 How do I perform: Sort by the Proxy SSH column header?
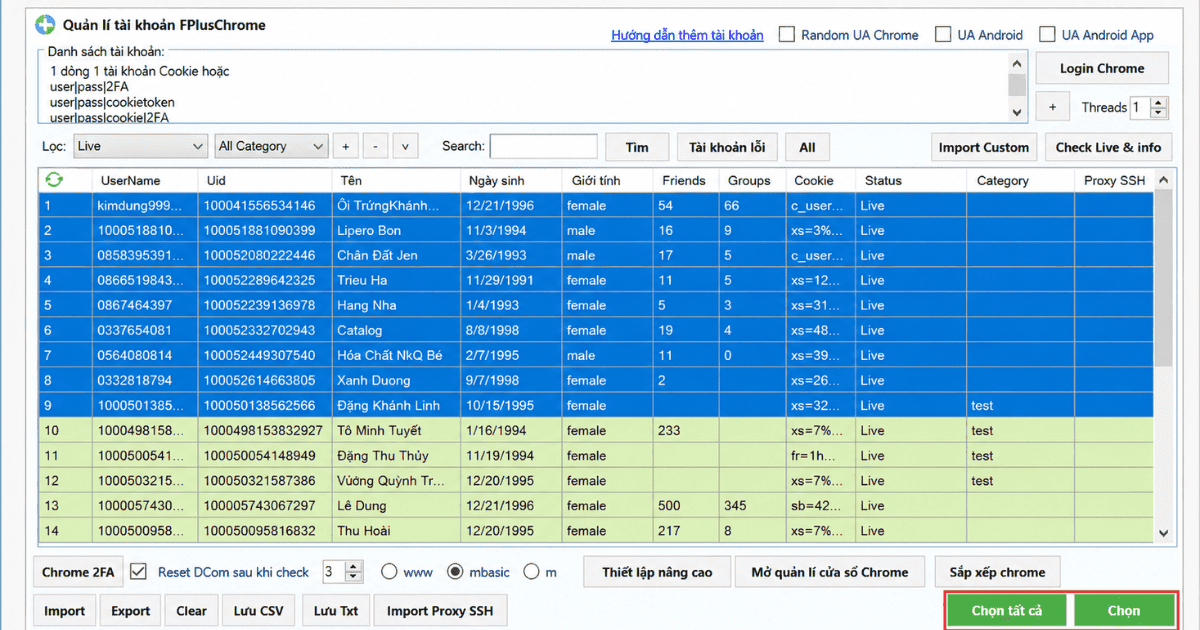coord(1114,181)
